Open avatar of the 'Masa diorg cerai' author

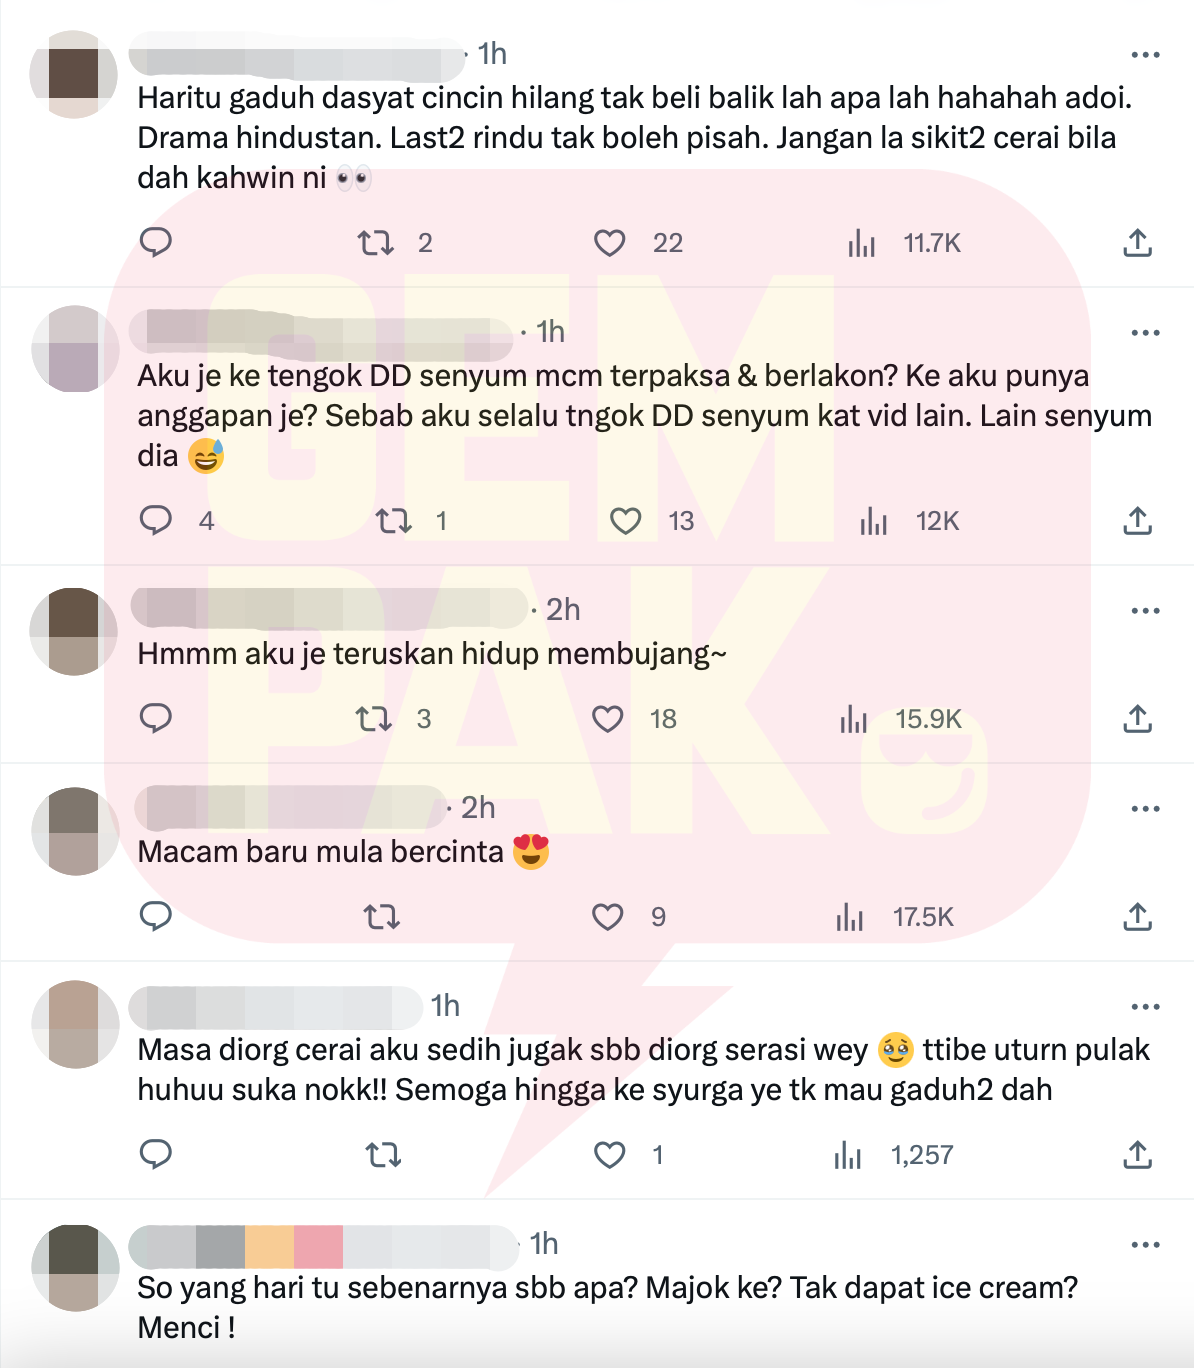(75, 1024)
